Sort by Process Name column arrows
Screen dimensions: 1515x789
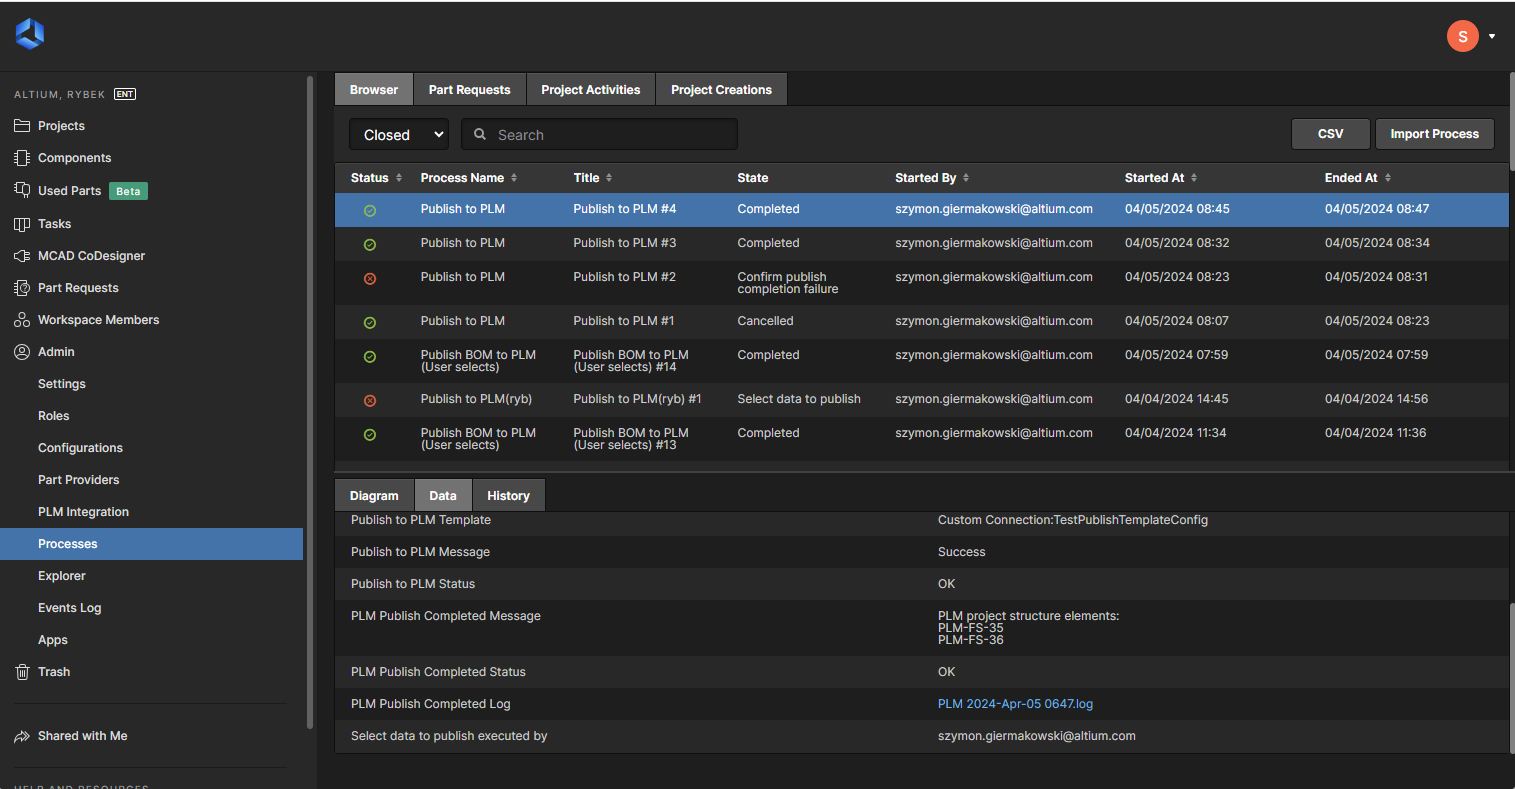514,178
